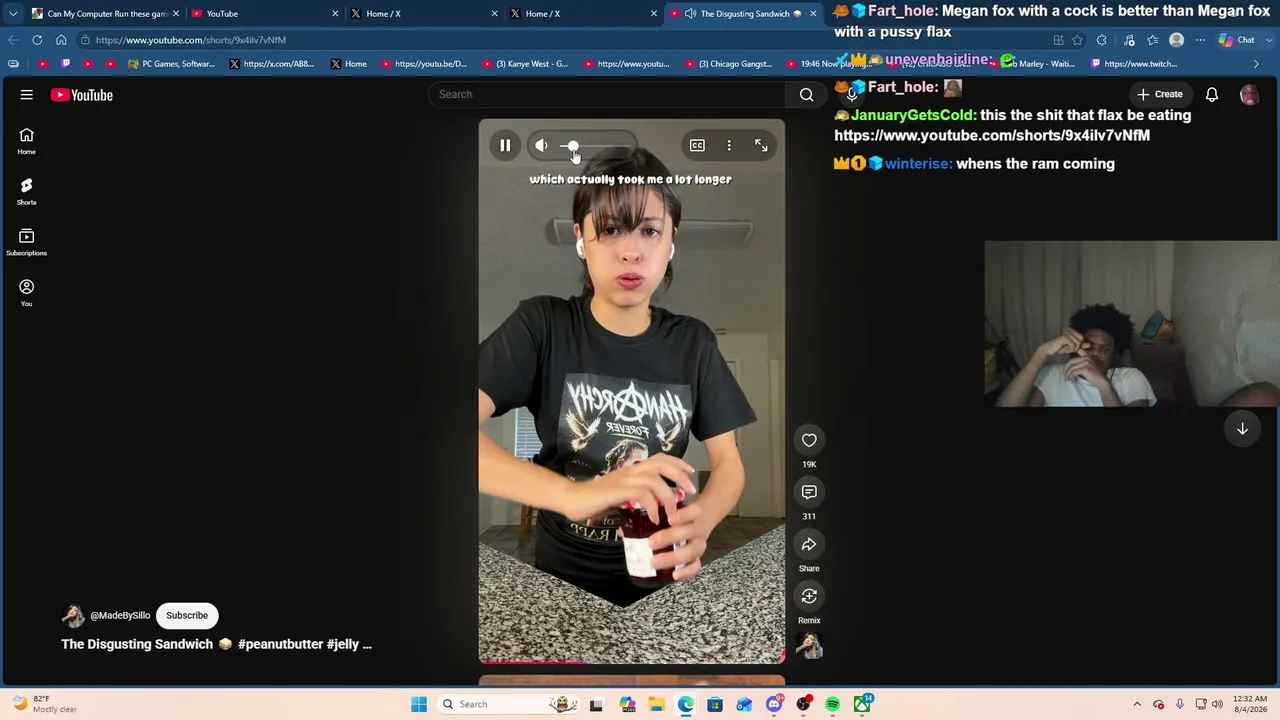Open Home in the YouTube sidebar
Image resolution: width=1280 pixels, height=720 pixels.
[x=26, y=140]
